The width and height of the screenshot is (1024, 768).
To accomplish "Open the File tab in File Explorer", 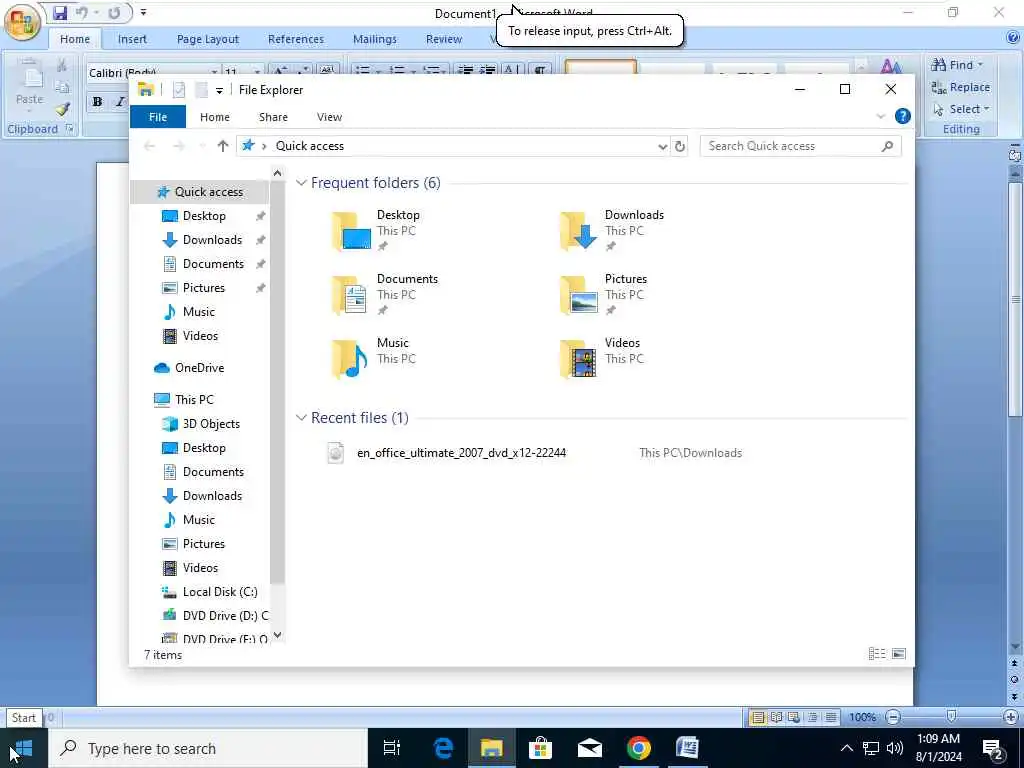I will [158, 117].
